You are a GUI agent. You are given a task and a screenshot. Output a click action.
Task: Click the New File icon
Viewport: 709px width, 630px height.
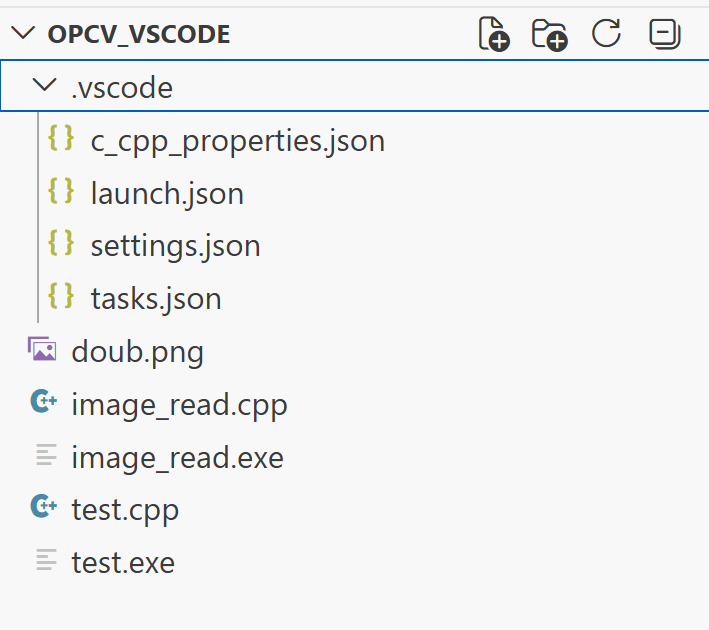click(x=494, y=34)
